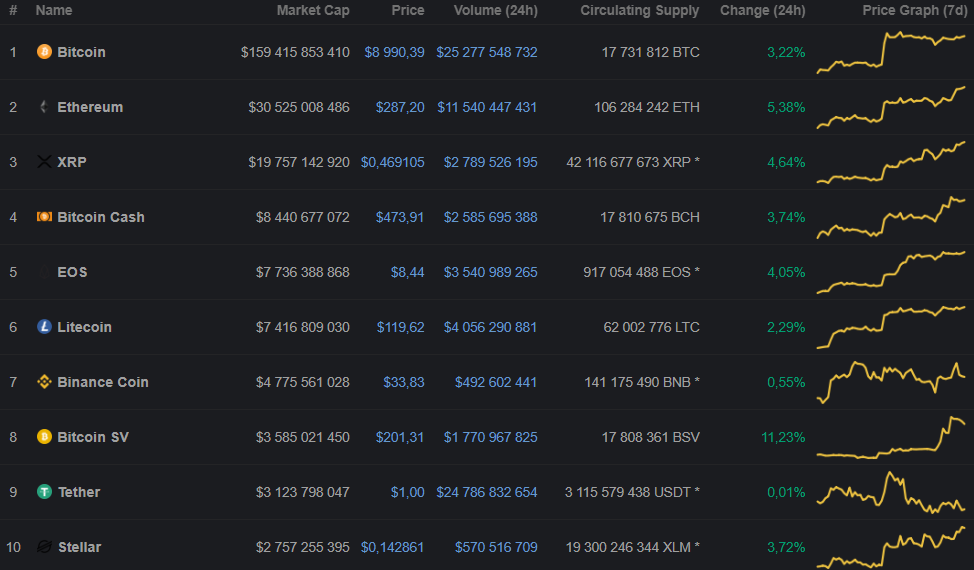The image size is (974, 570).
Task: Sort by Change (24h) column header
Action: coord(763,11)
